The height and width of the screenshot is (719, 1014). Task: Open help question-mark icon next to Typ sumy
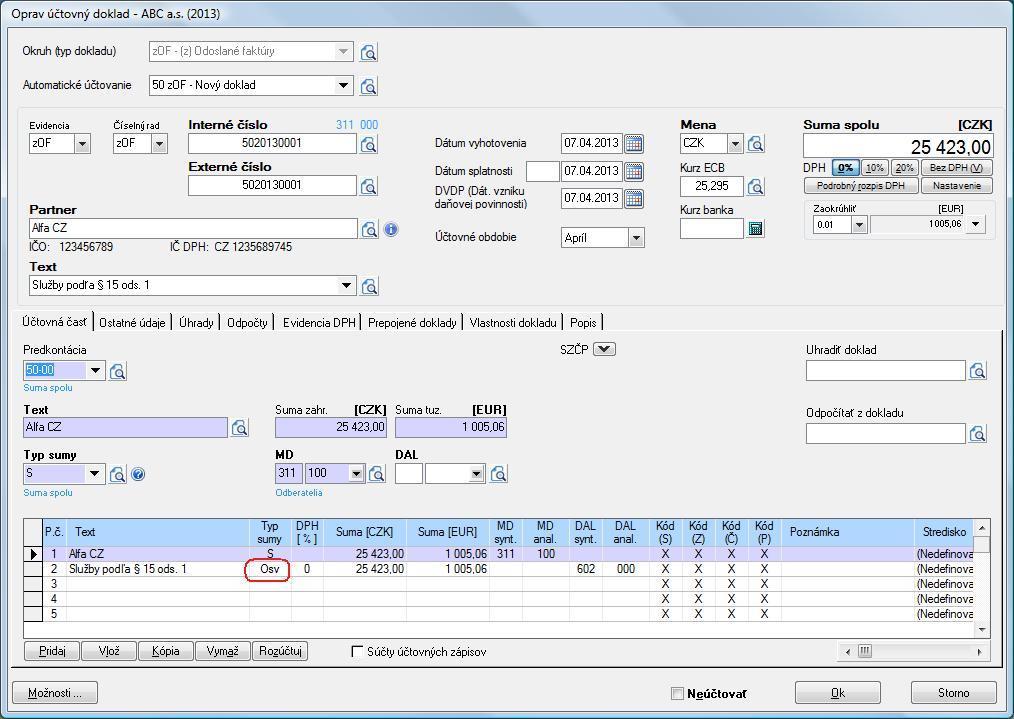point(138,475)
